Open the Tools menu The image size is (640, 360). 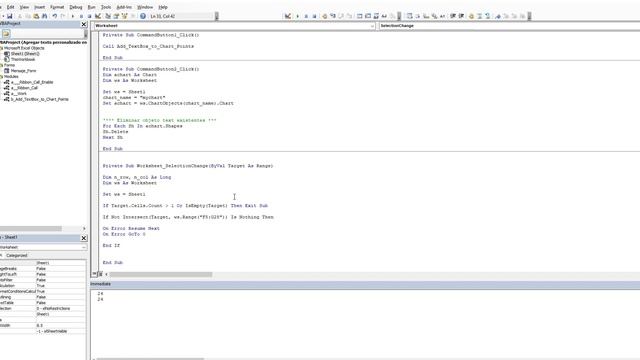point(106,7)
